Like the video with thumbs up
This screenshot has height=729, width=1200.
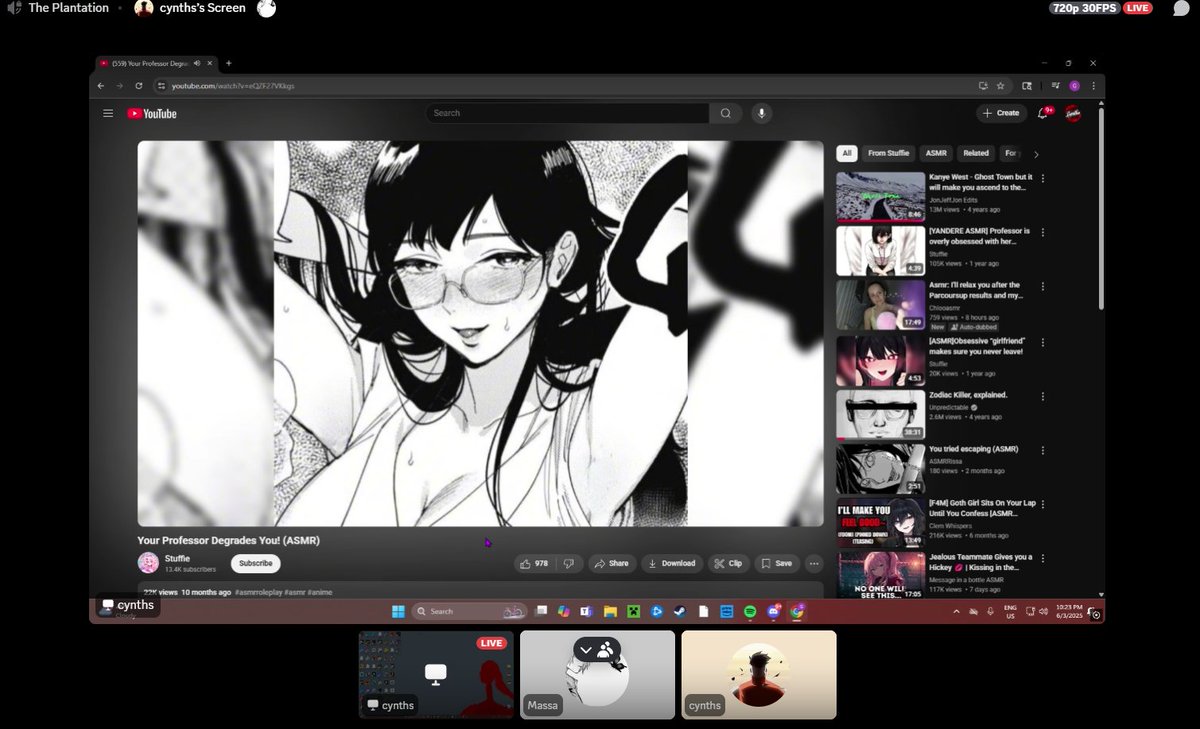(x=534, y=563)
